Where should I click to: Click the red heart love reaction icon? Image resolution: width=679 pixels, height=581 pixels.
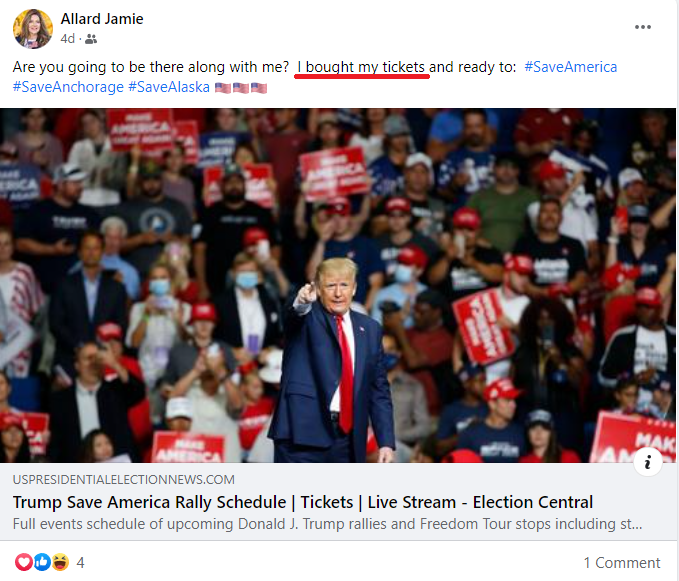coord(24,562)
